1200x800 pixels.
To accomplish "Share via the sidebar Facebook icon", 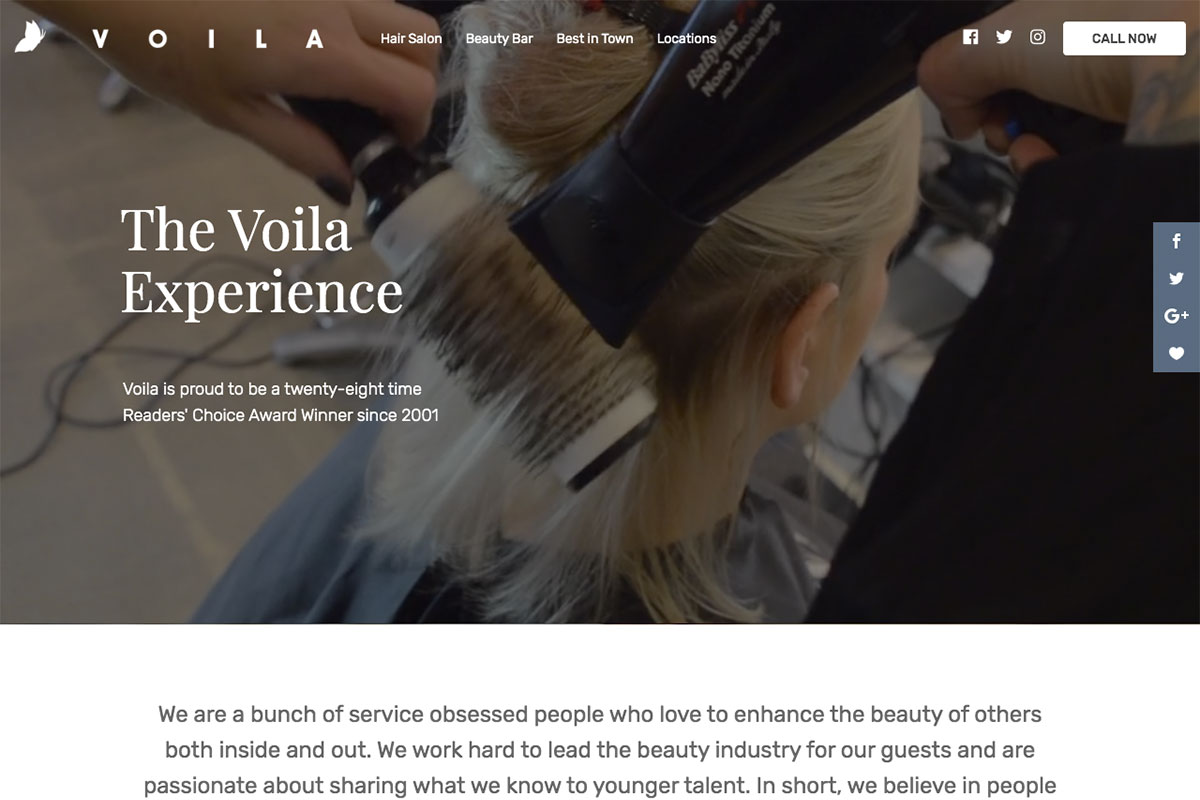I will pyautogui.click(x=1177, y=241).
